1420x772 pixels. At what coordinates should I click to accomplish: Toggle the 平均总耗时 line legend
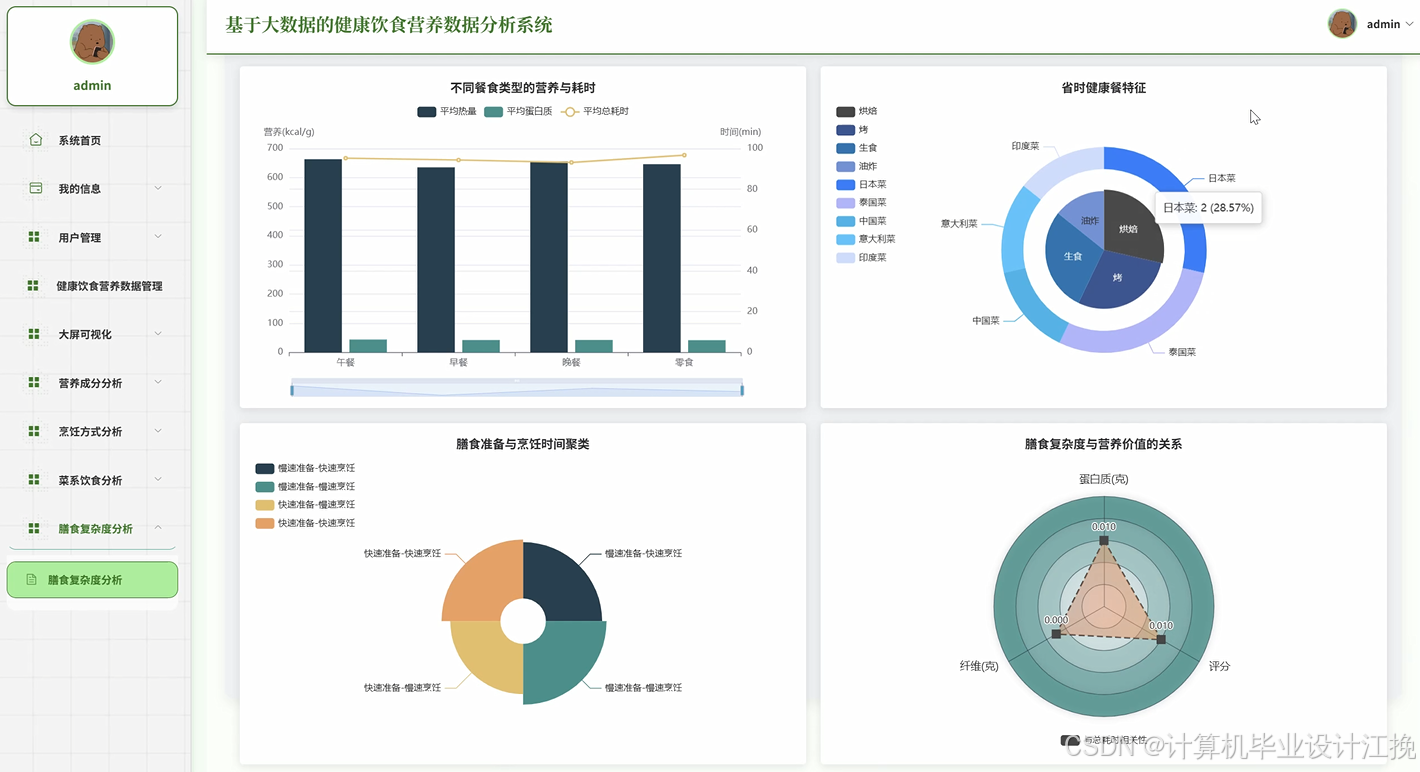[x=594, y=112]
